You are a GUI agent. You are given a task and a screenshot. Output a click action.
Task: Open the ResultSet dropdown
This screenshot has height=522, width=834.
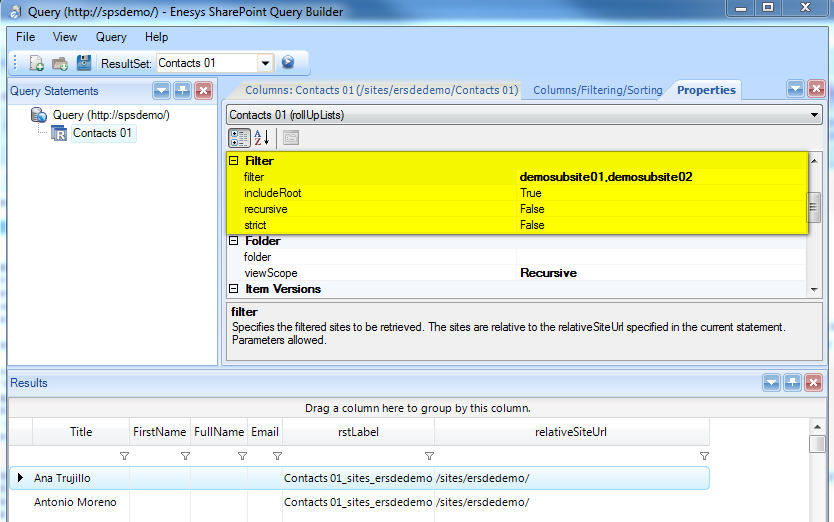click(265, 63)
